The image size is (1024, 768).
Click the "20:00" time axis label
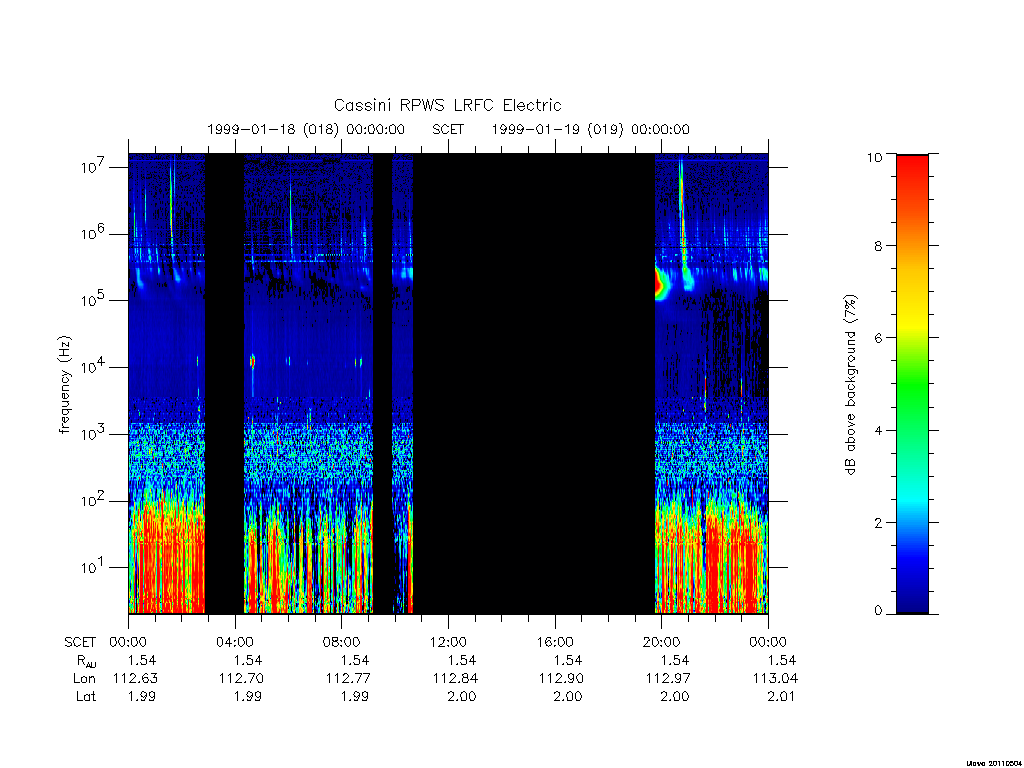coord(661,642)
